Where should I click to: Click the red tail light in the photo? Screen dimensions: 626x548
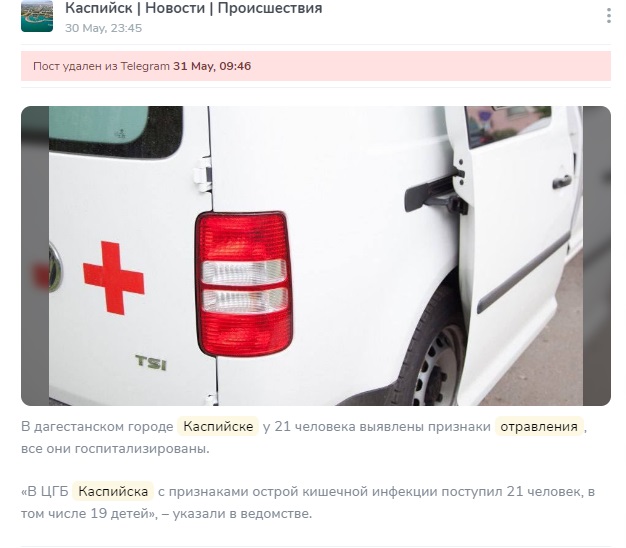click(244, 284)
